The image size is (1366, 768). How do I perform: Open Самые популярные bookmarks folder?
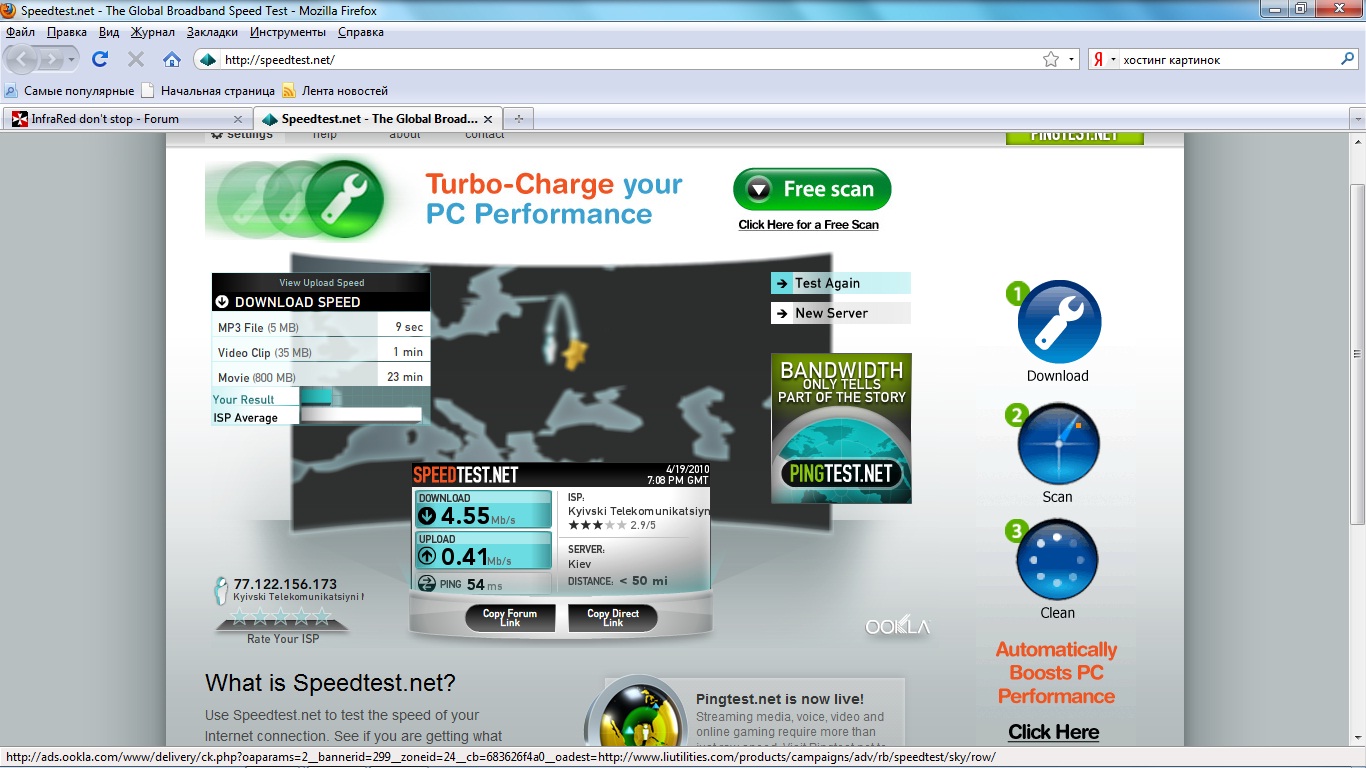tap(70, 90)
